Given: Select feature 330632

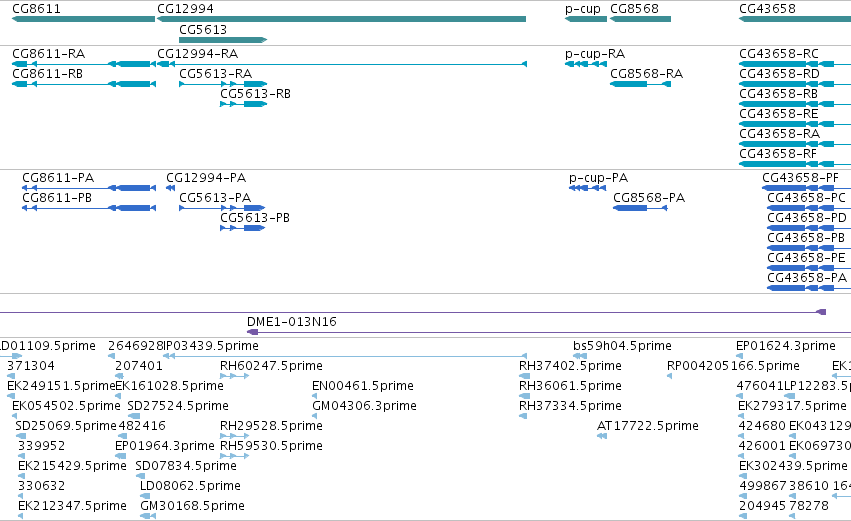Looking at the screenshot, I should click(x=21, y=497).
